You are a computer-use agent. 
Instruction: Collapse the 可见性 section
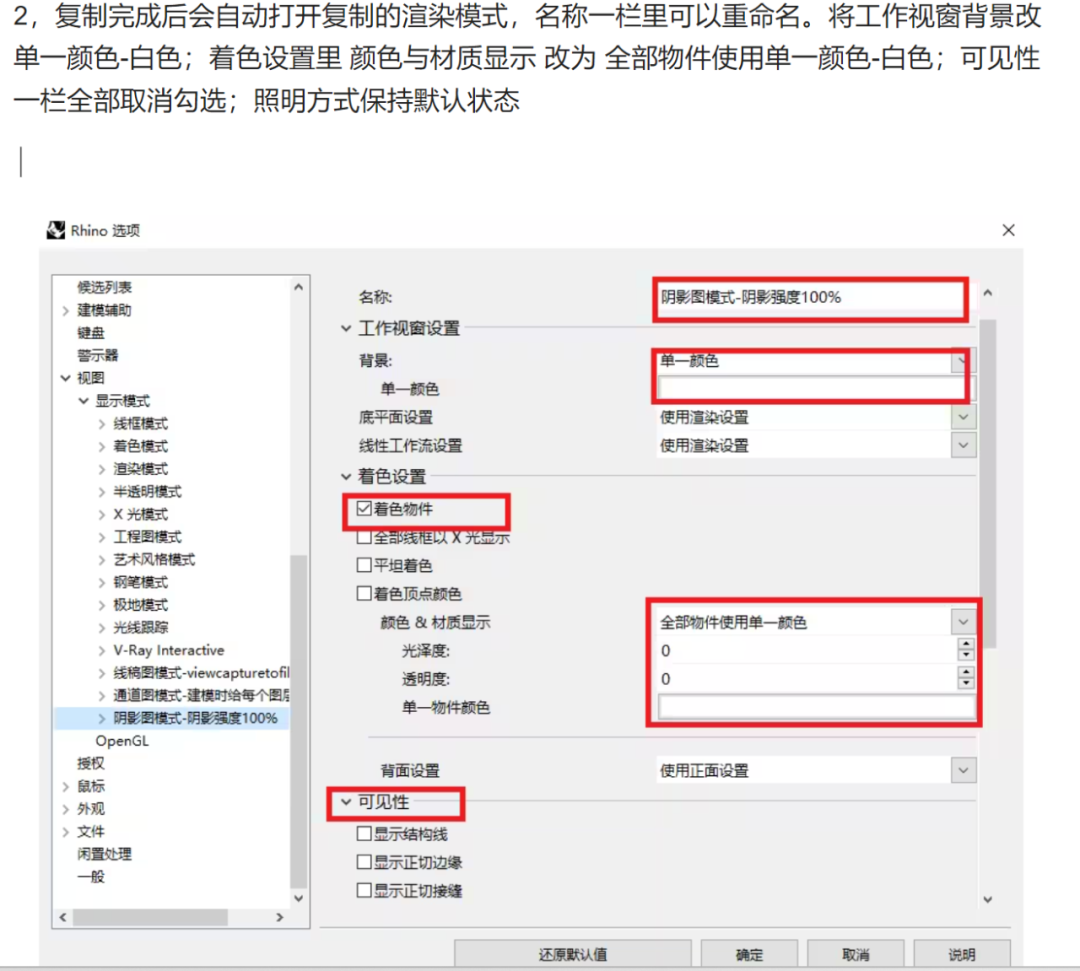[345, 803]
